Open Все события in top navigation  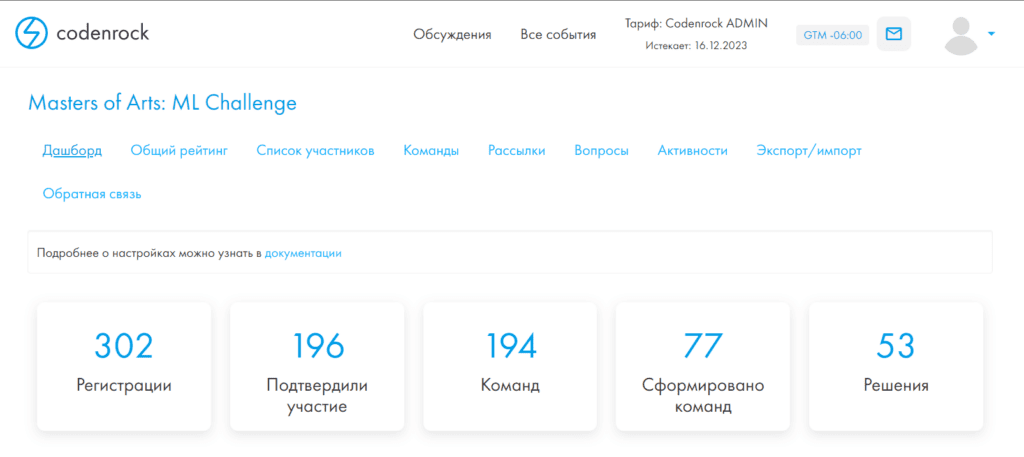558,35
